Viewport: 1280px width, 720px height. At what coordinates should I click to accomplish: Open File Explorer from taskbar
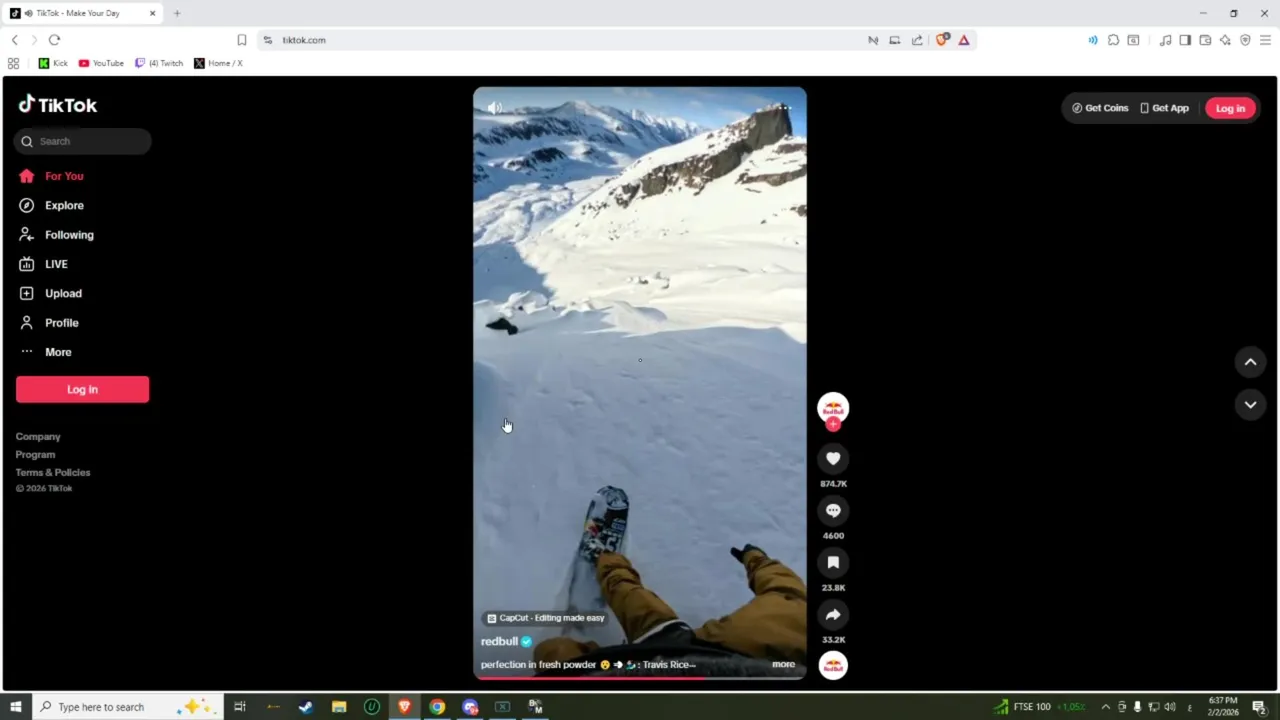pyautogui.click(x=339, y=707)
